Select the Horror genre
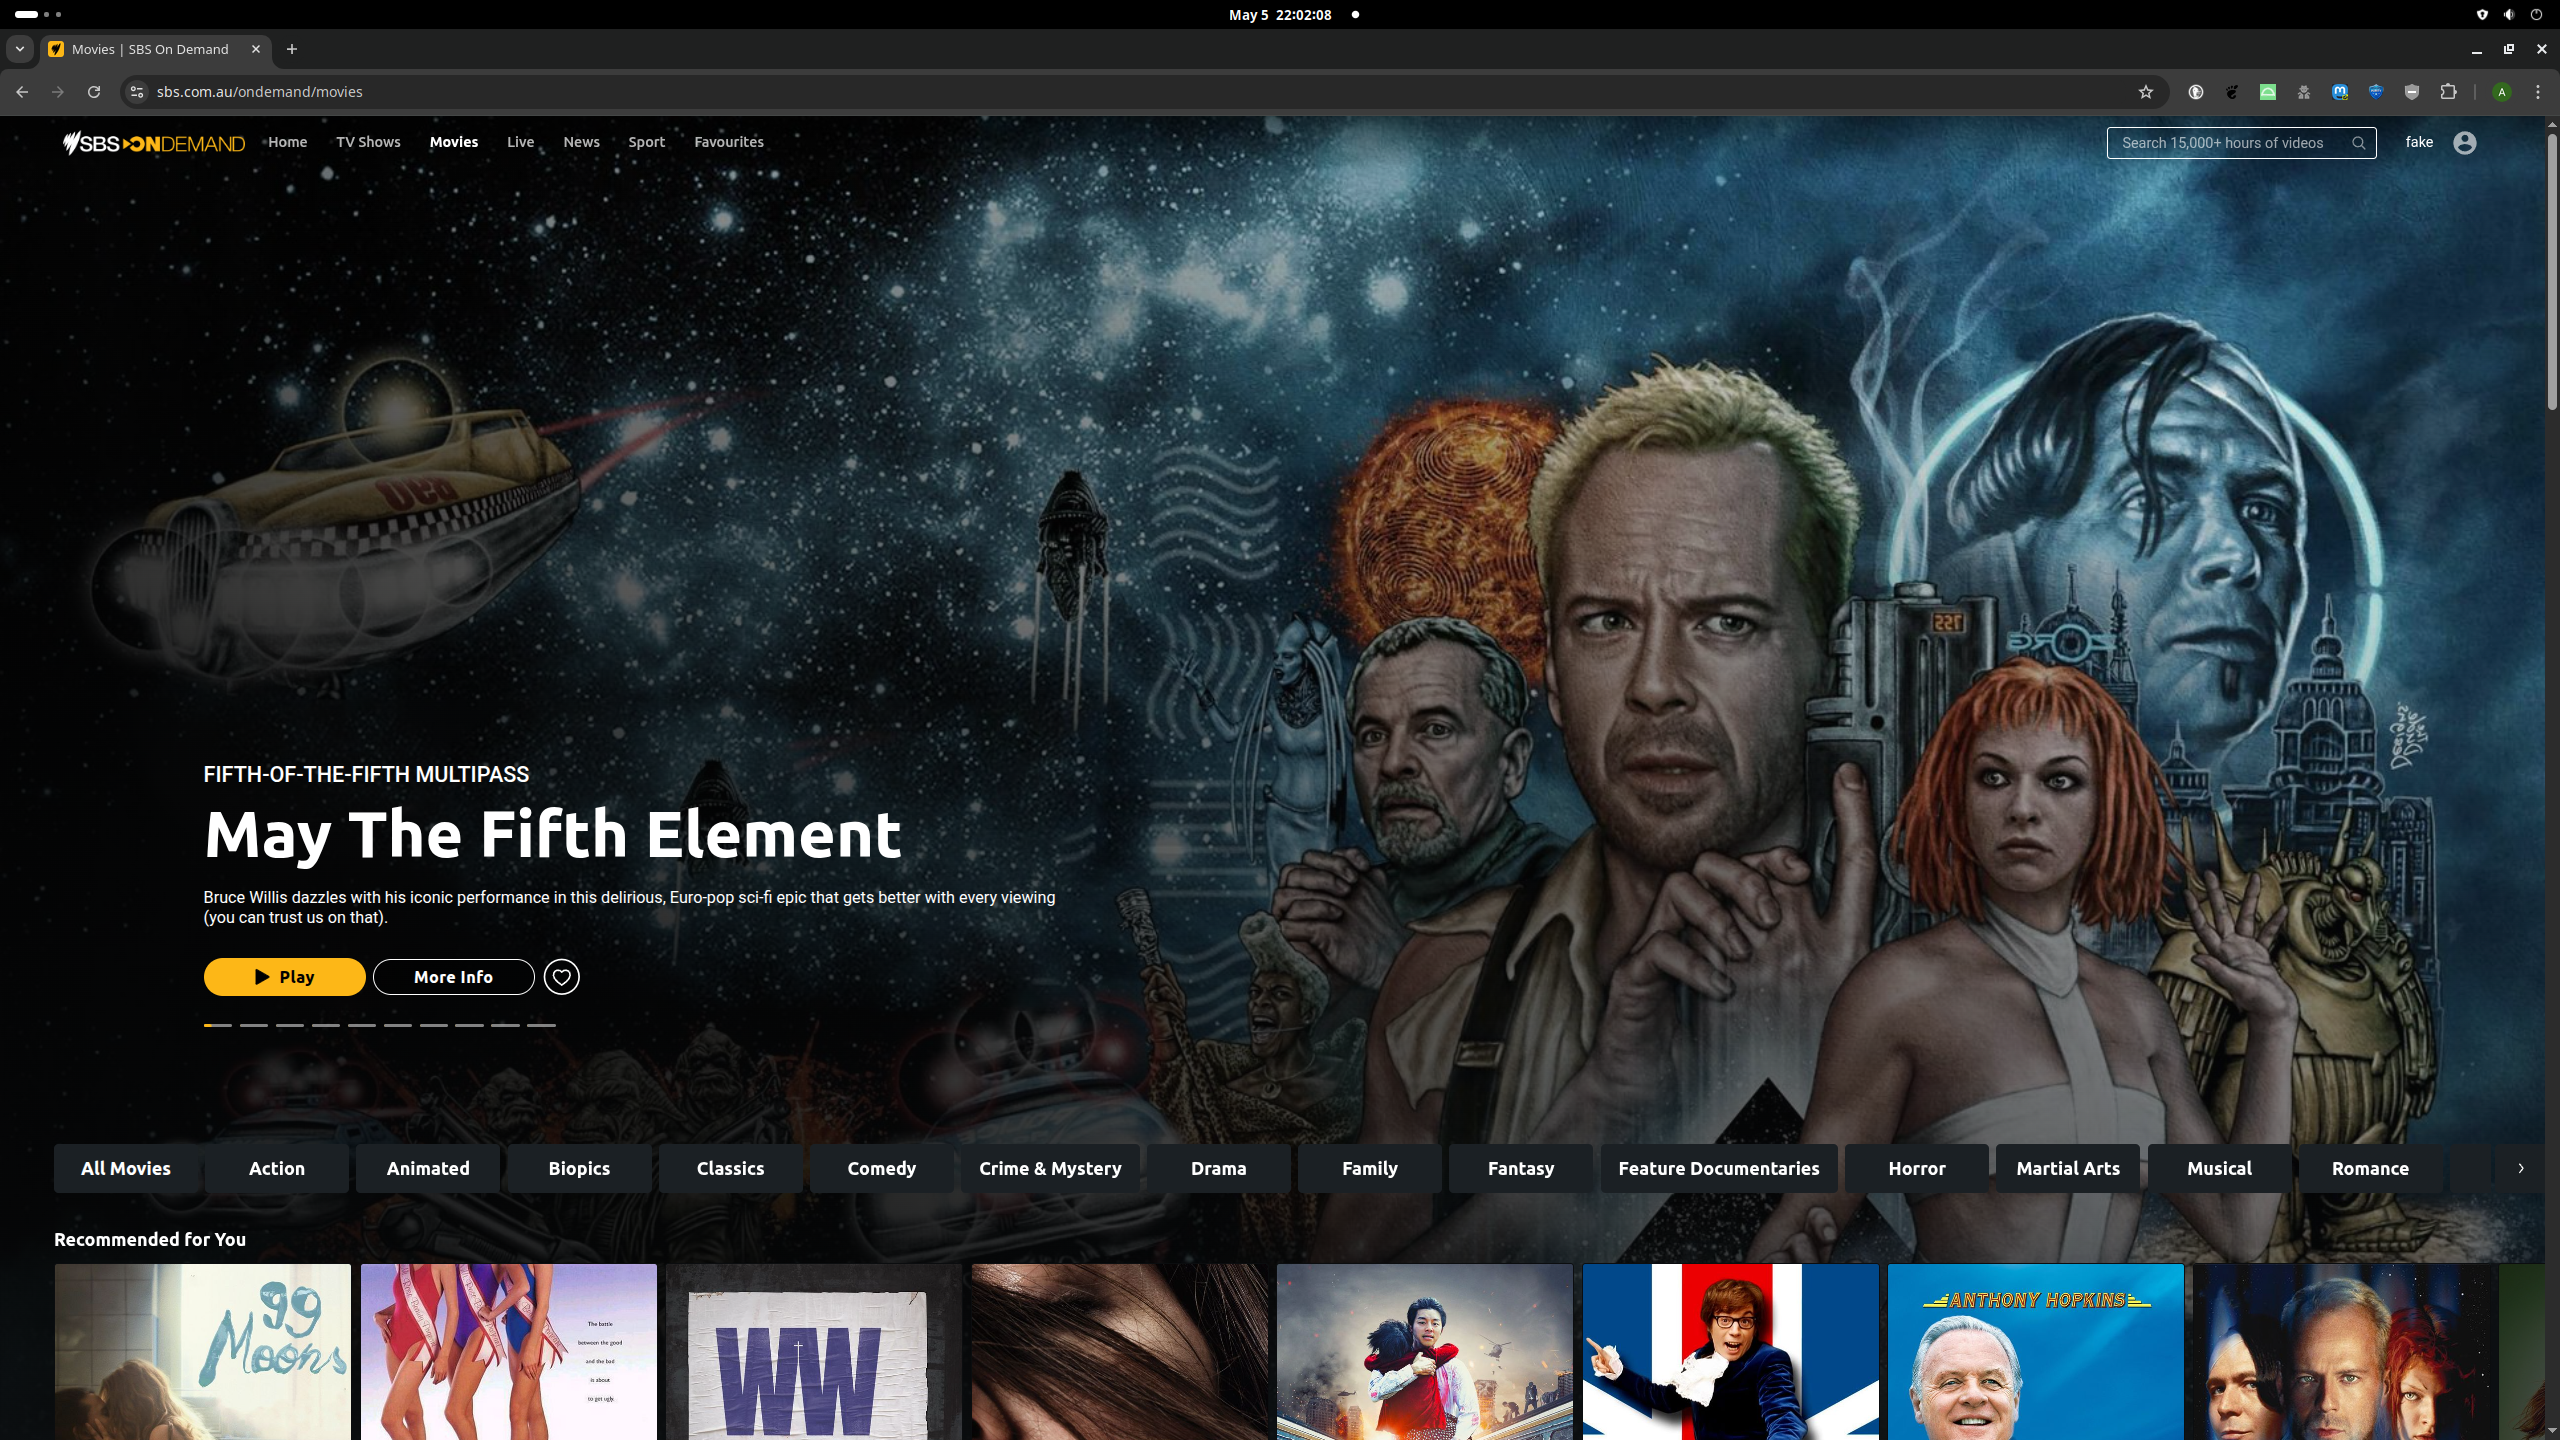The image size is (2560, 1440). pyautogui.click(x=1916, y=1168)
